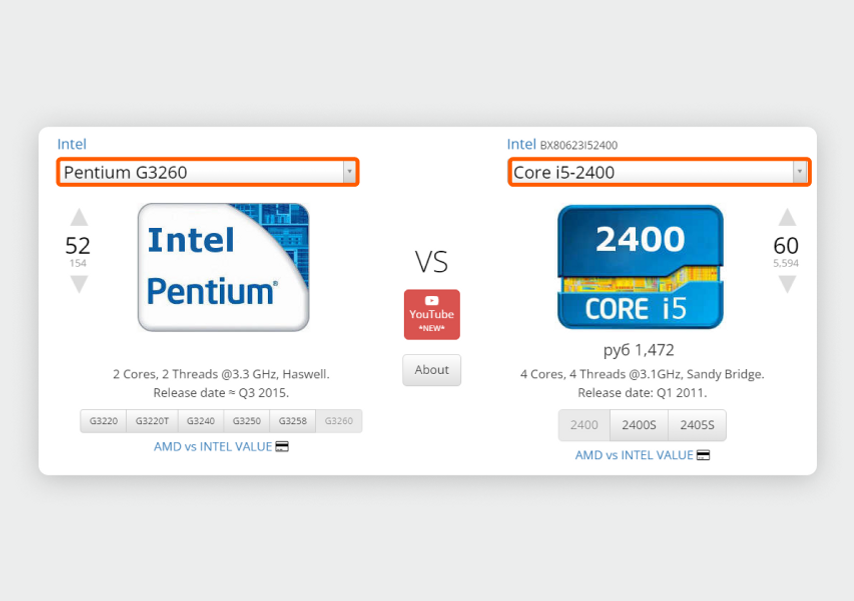Switch to the G3258 variant tab

point(292,421)
